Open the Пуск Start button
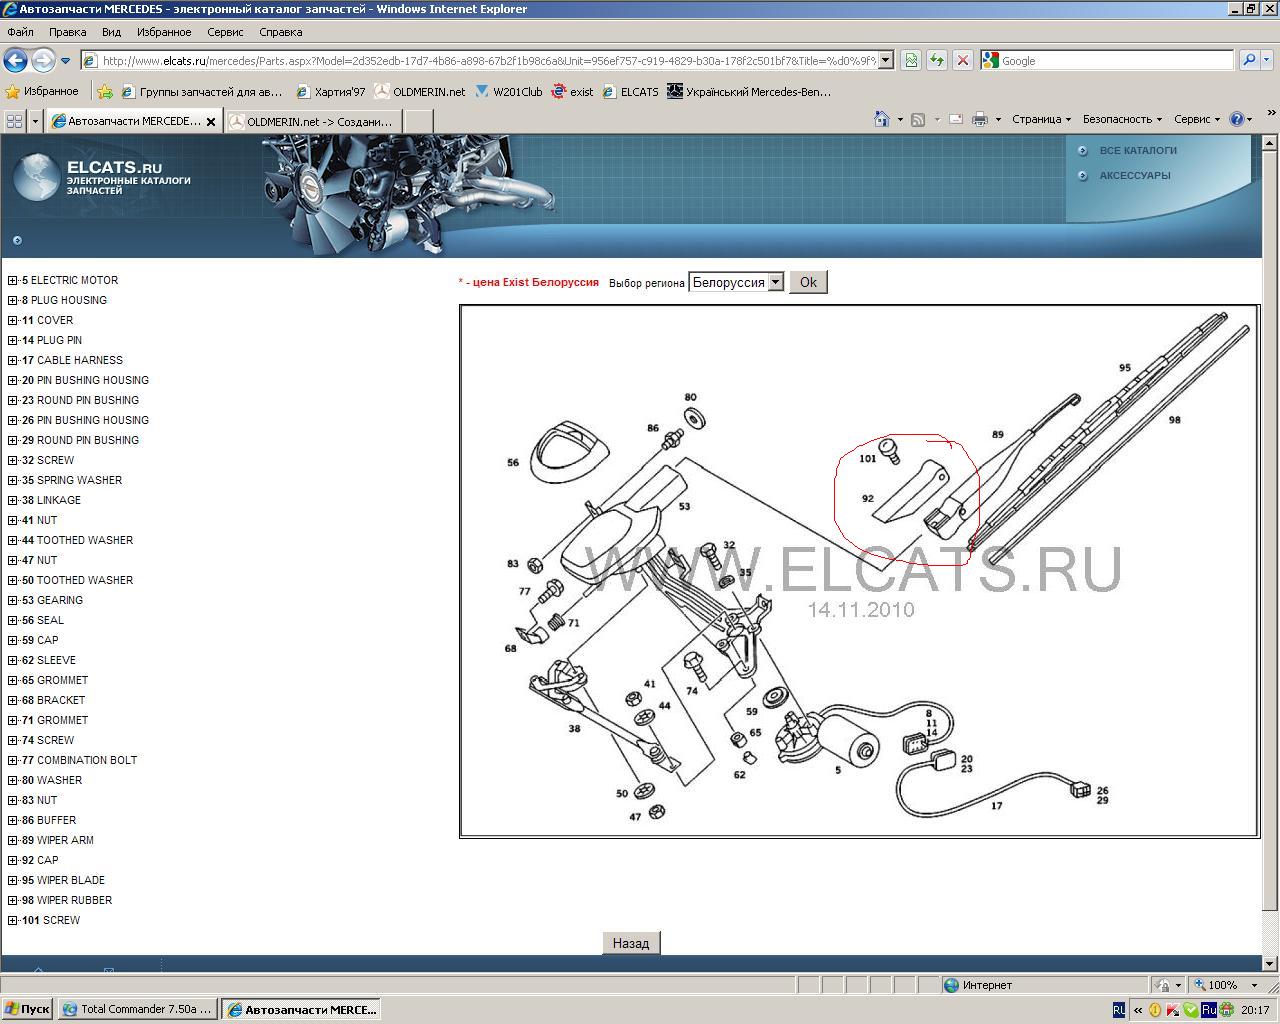1280x1024 pixels. tap(27, 1009)
